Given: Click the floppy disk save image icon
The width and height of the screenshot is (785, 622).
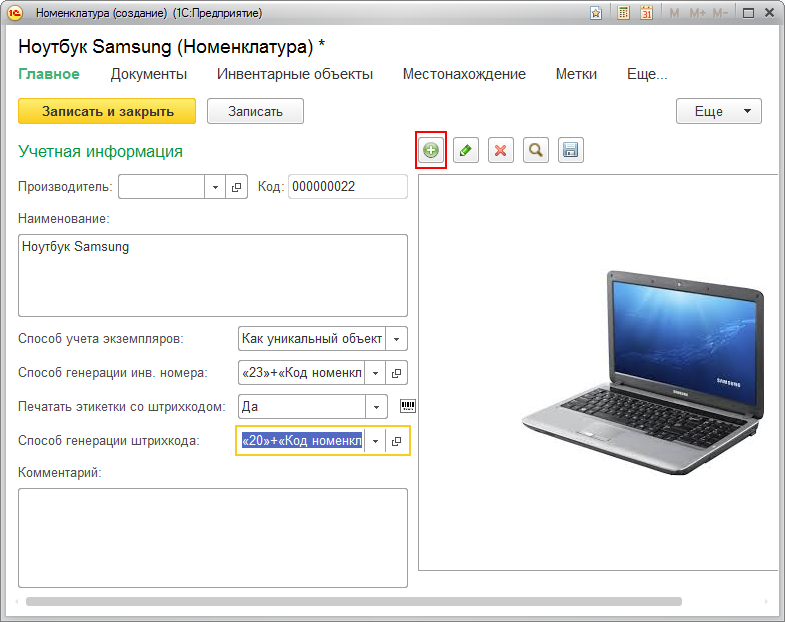Looking at the screenshot, I should click(x=571, y=150).
